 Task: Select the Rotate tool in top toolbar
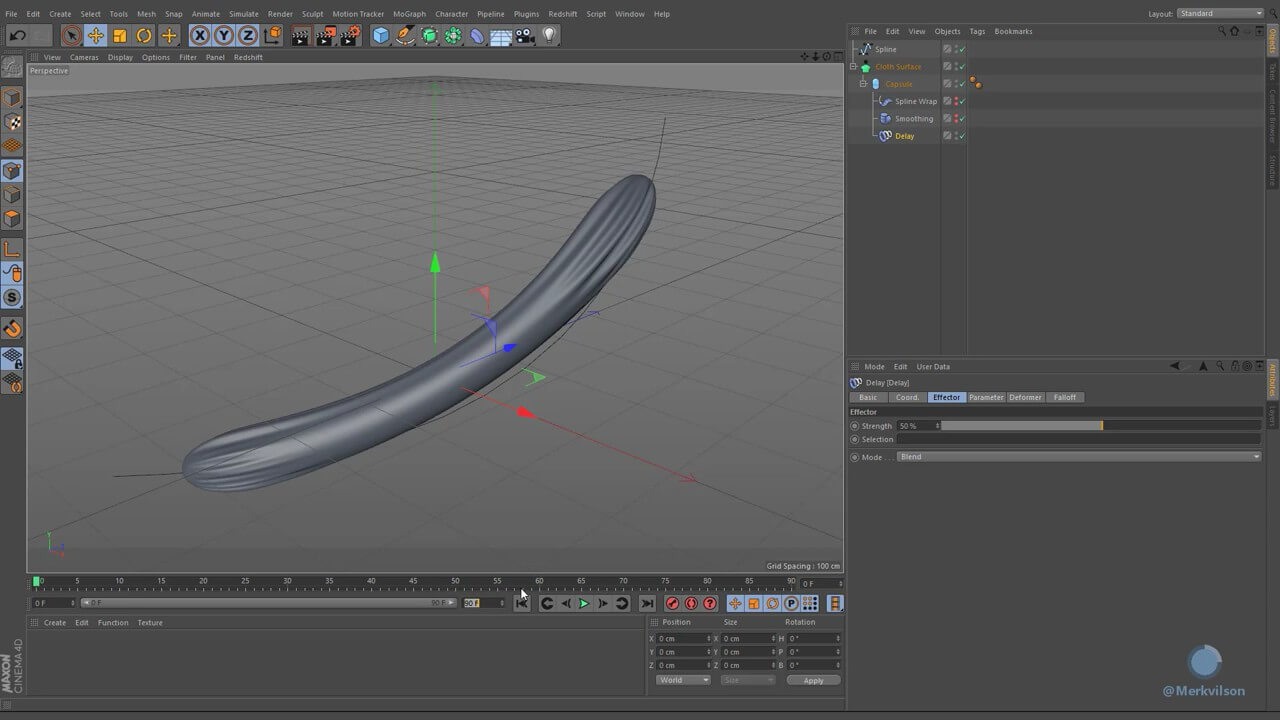[144, 36]
